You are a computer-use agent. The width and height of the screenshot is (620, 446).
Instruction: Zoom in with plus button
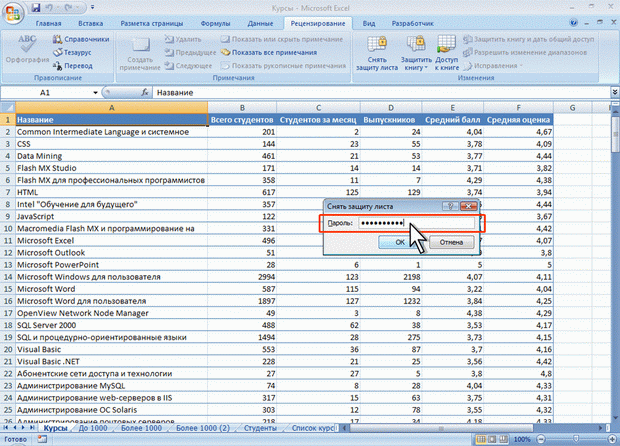click(613, 439)
